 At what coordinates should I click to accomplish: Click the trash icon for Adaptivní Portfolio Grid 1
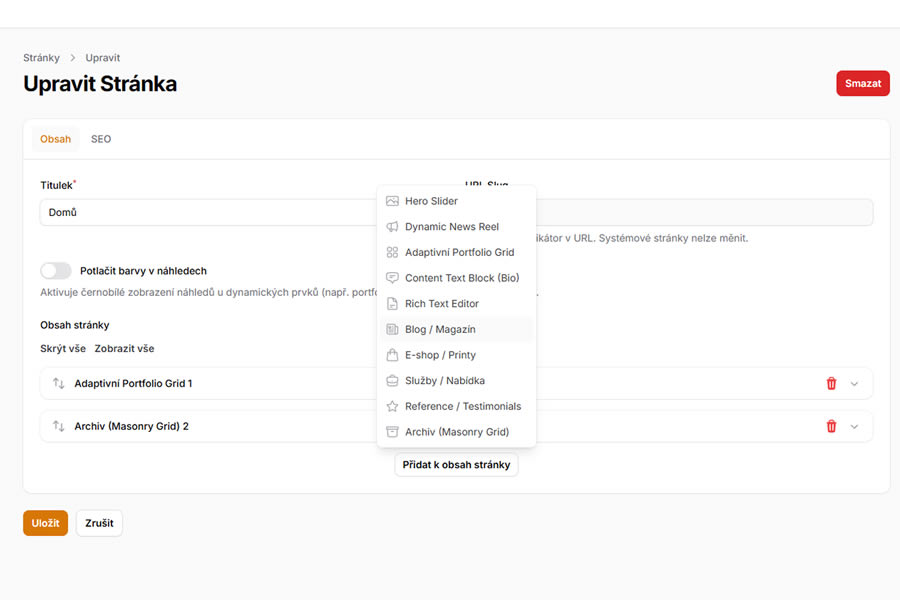click(831, 383)
